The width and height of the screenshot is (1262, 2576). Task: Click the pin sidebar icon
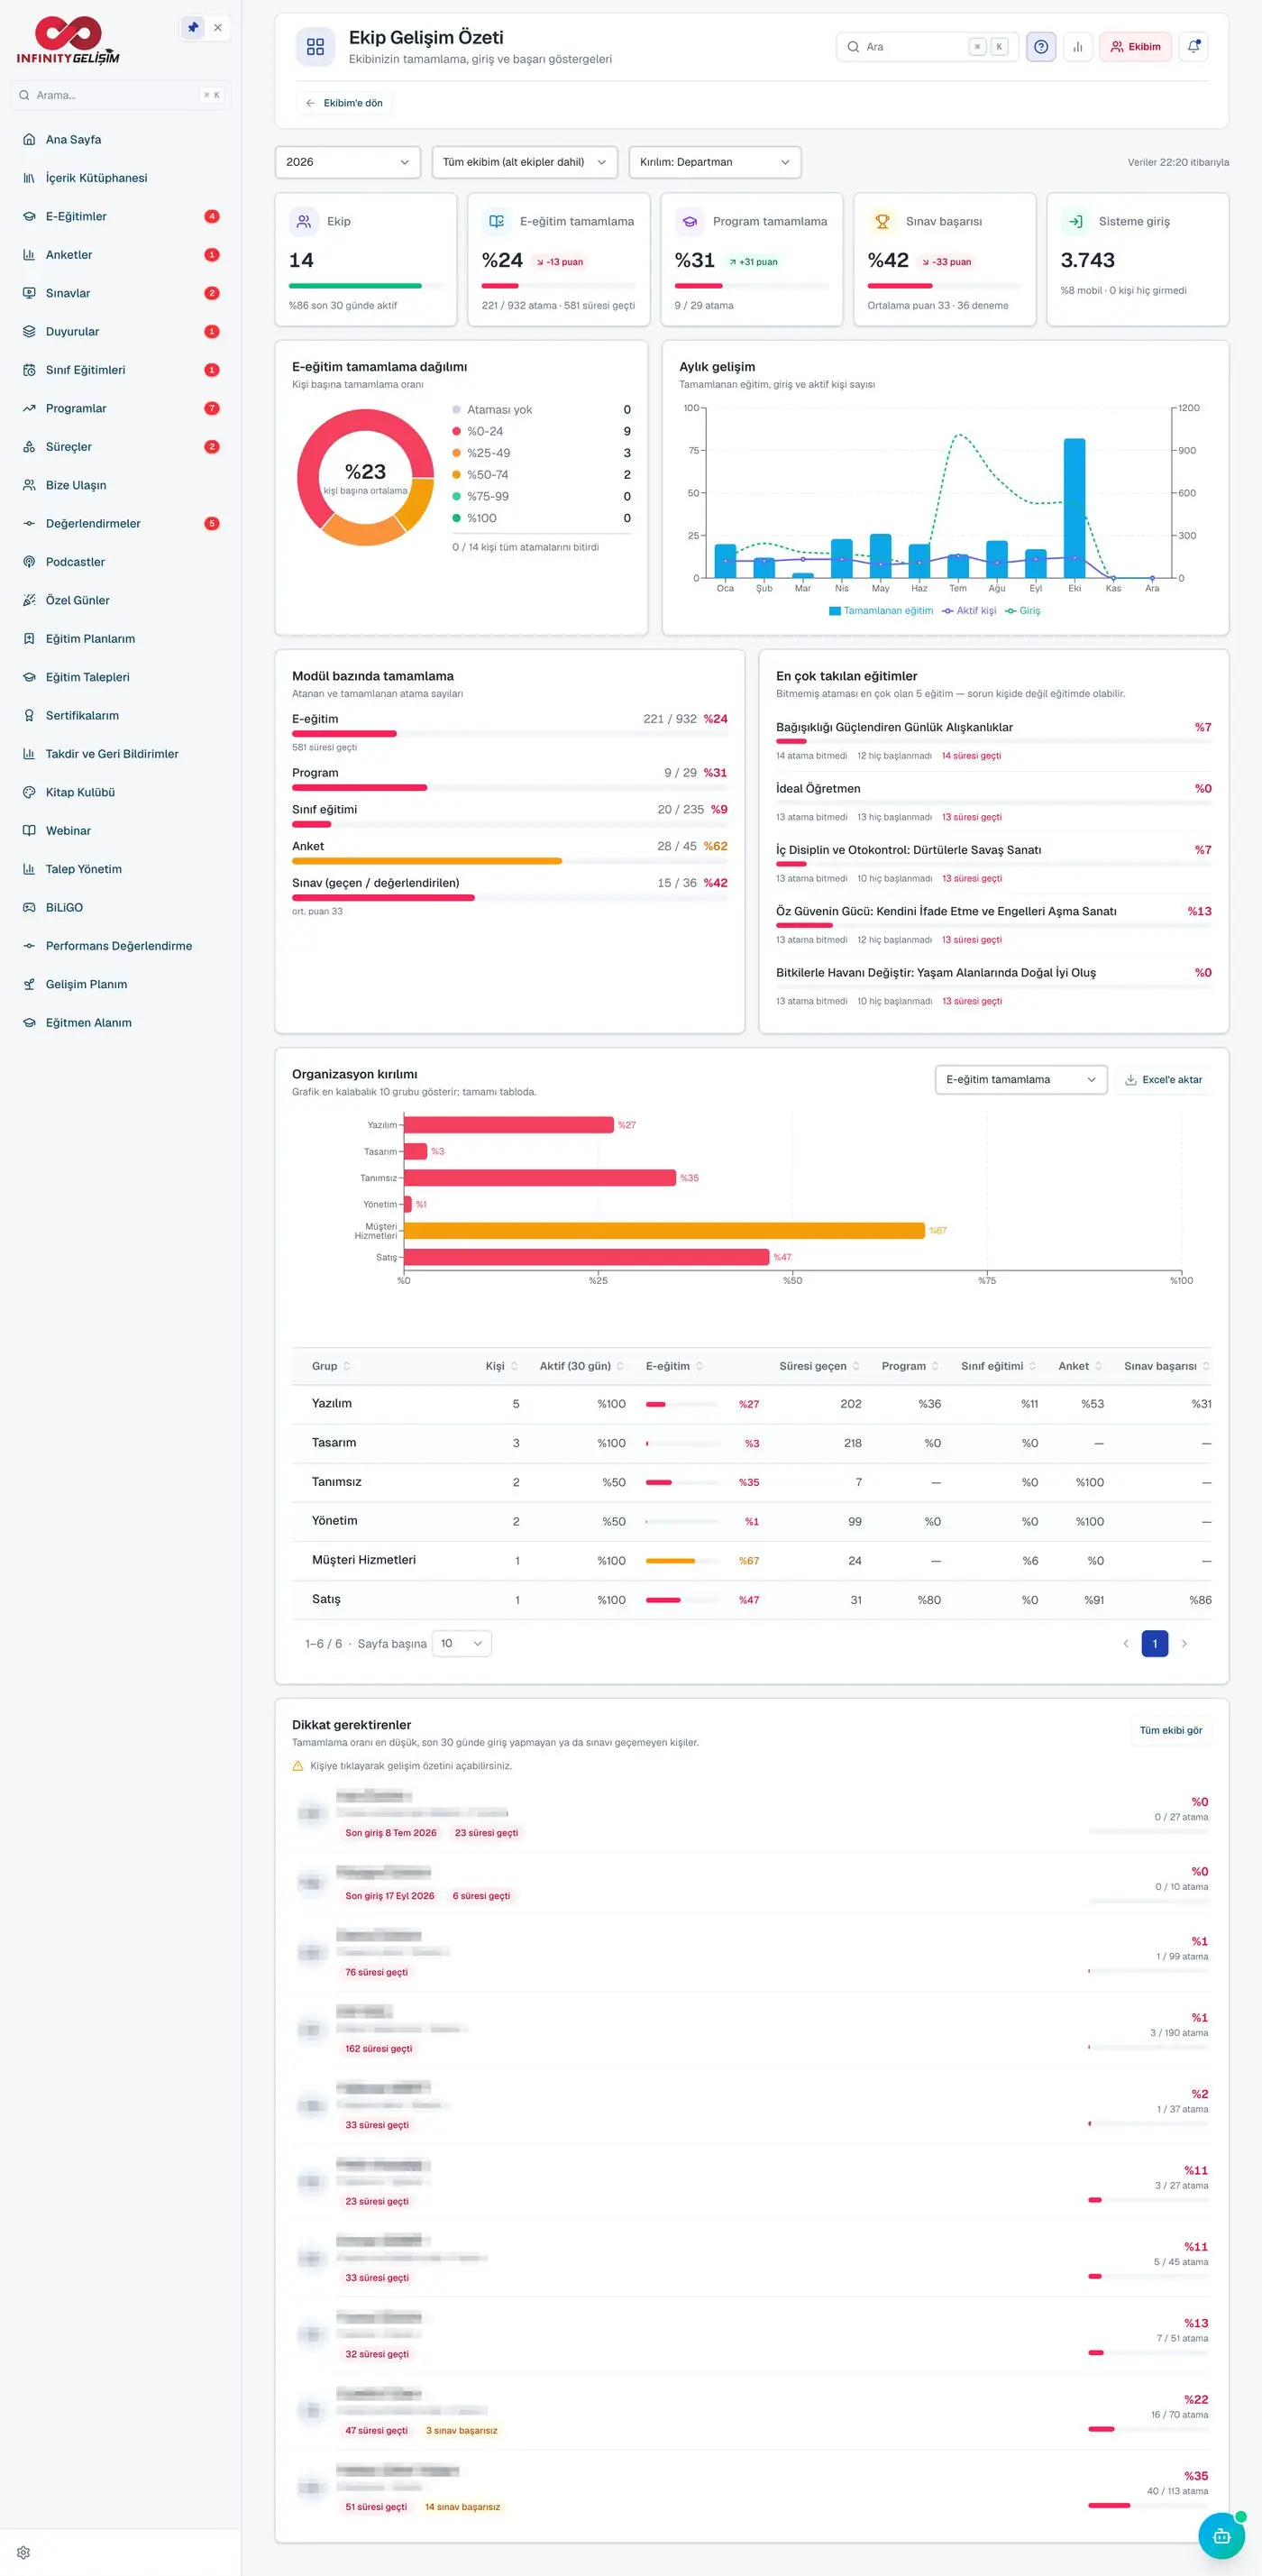click(193, 28)
